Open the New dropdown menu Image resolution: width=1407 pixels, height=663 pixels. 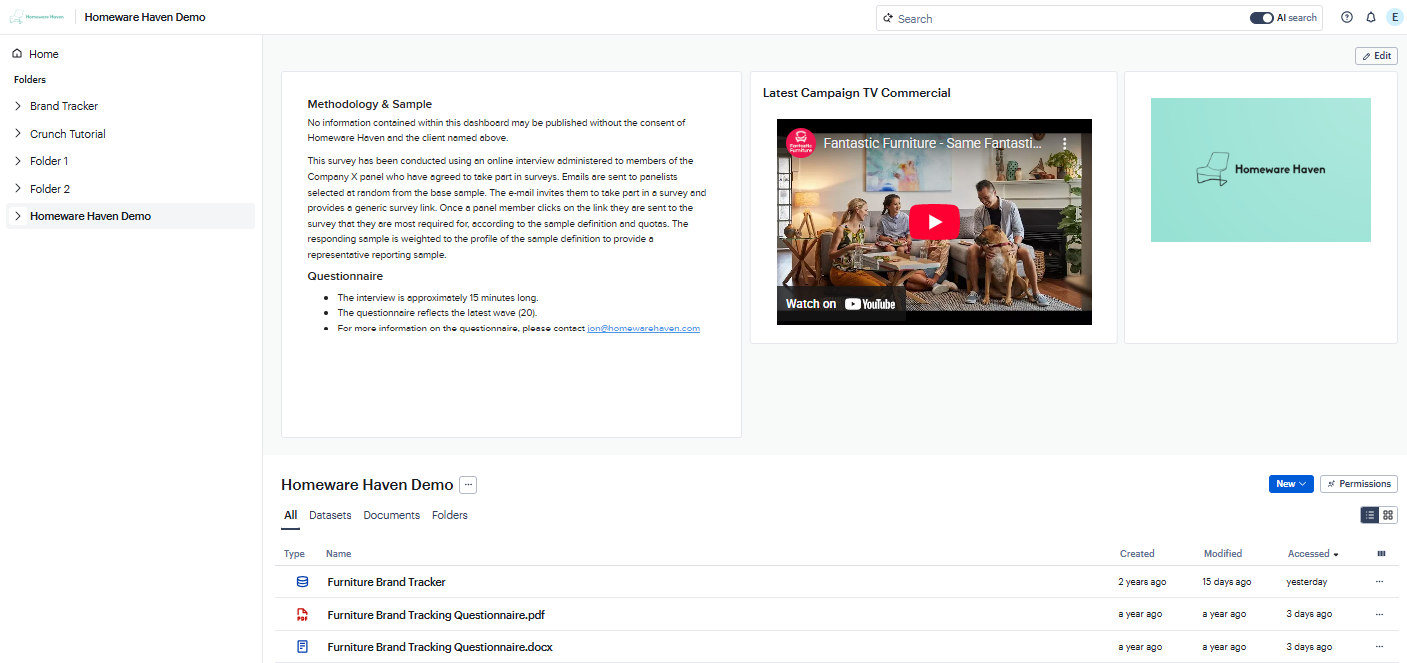point(1290,483)
